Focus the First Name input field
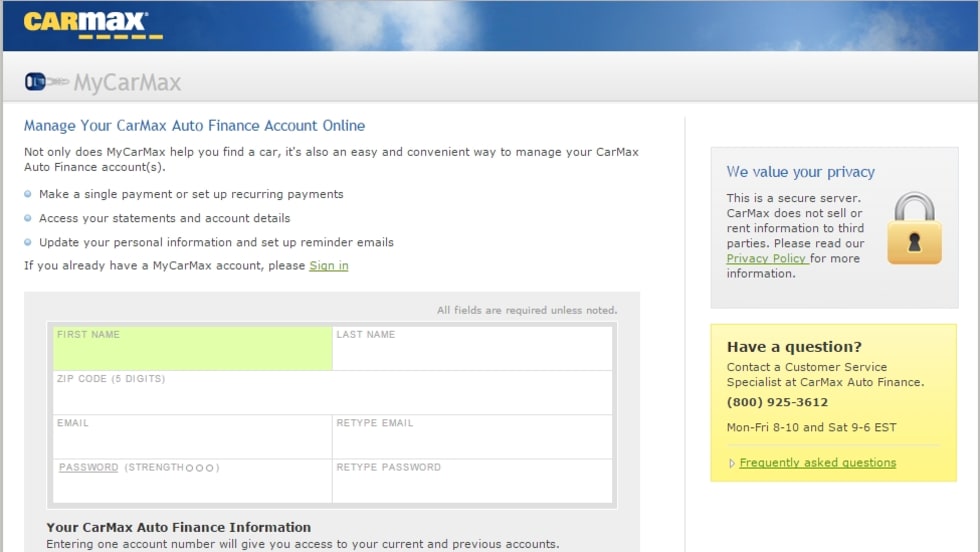980x552 pixels. pos(192,353)
